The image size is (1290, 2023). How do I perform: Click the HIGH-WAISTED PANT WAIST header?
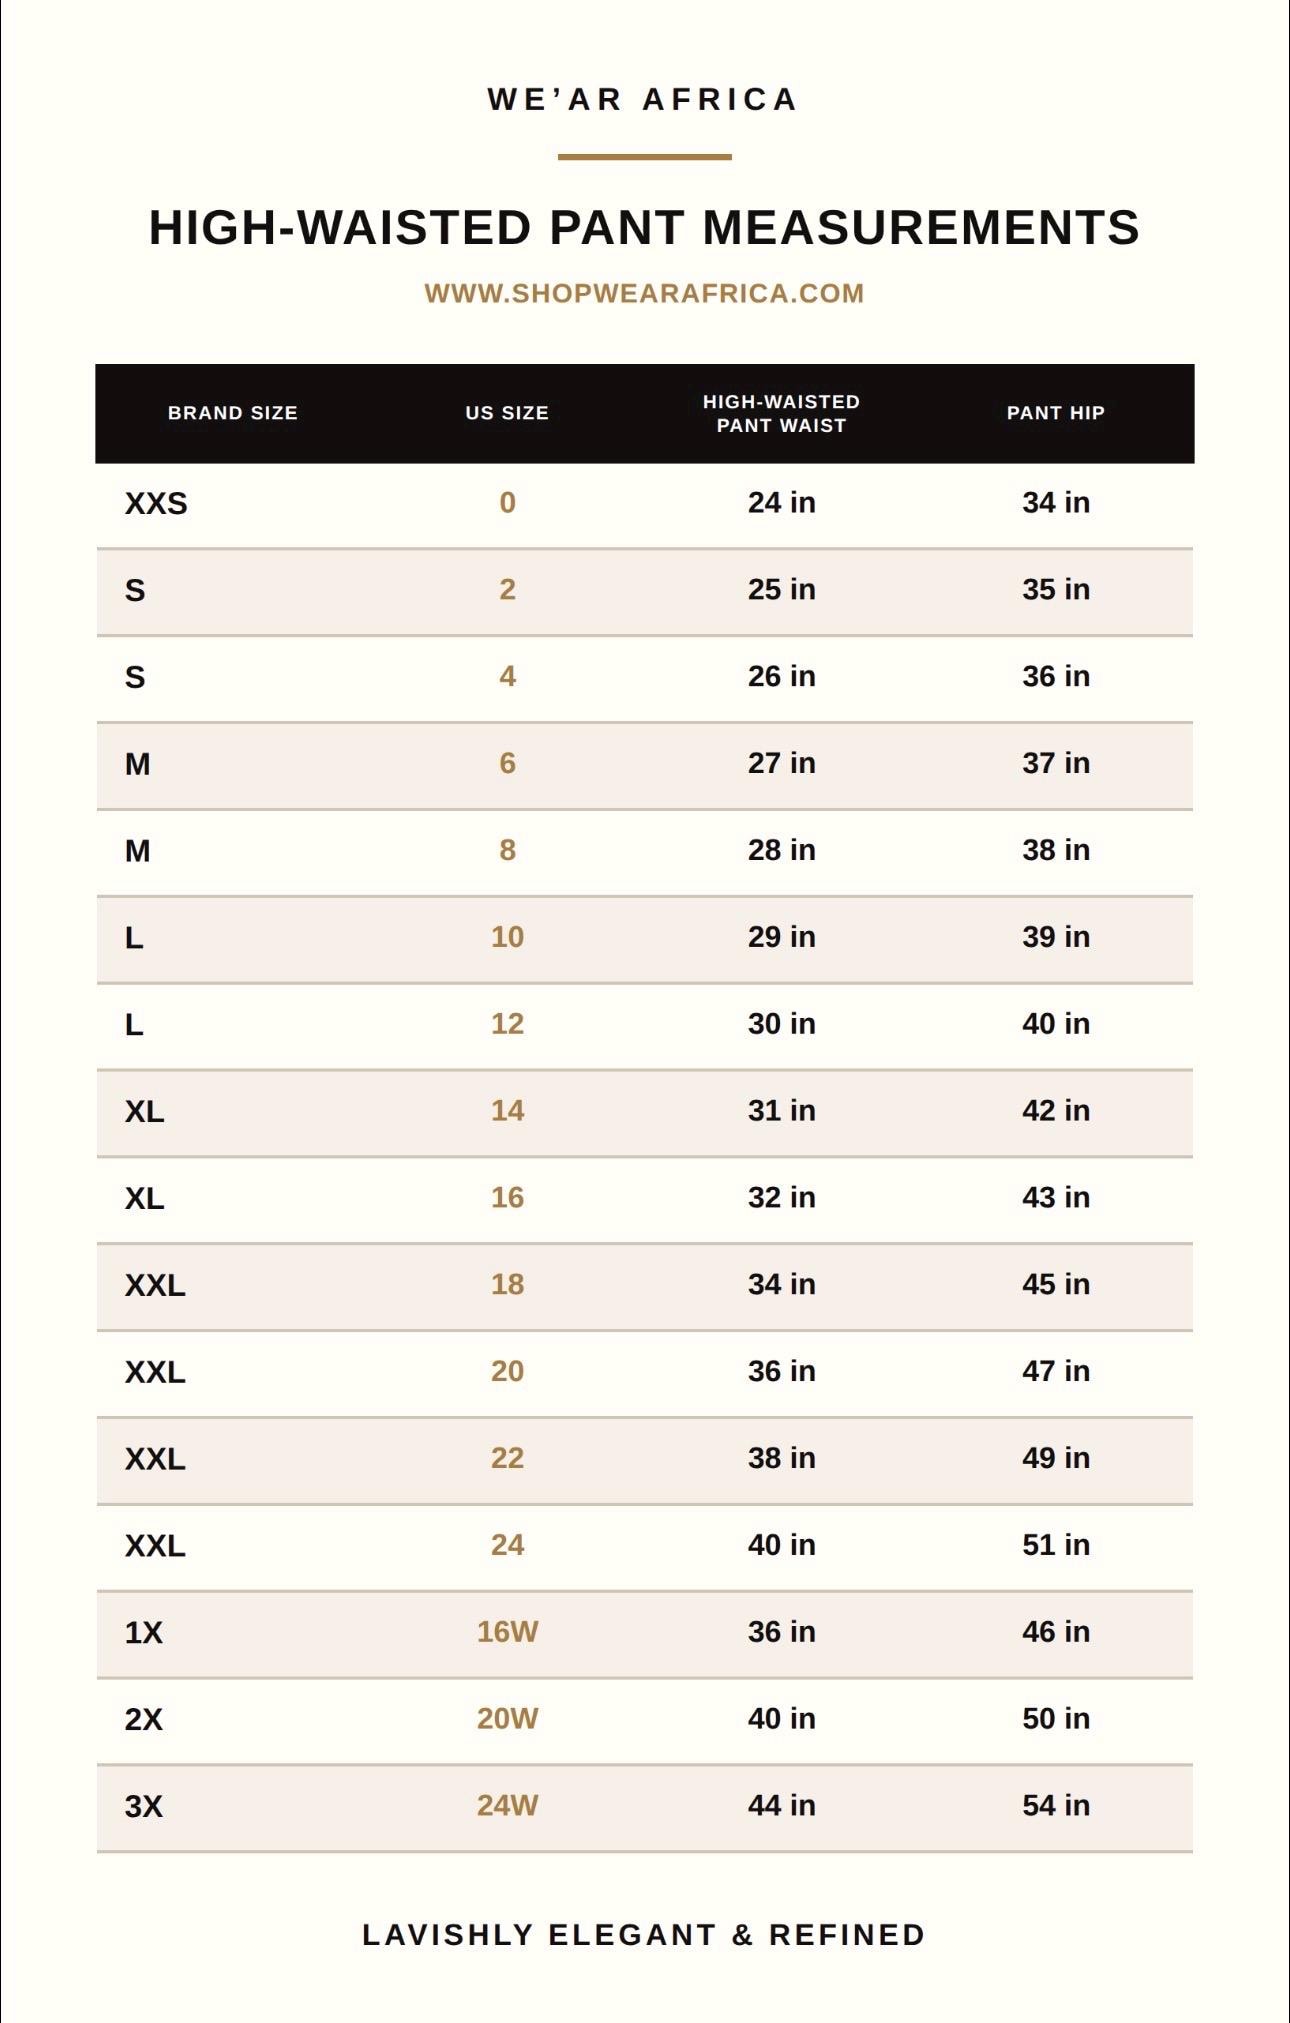point(781,413)
